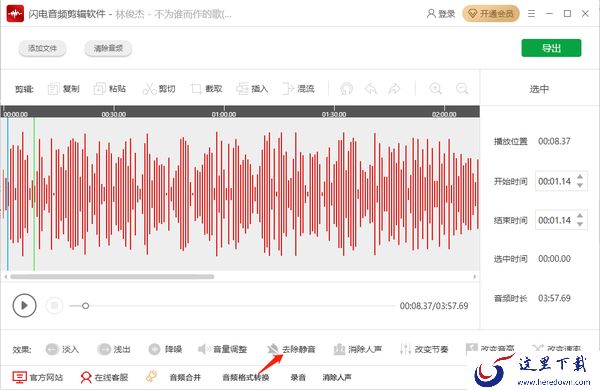This screenshot has height=390, width=600.
Task: Click the 添加文件 button
Action: 42,49
